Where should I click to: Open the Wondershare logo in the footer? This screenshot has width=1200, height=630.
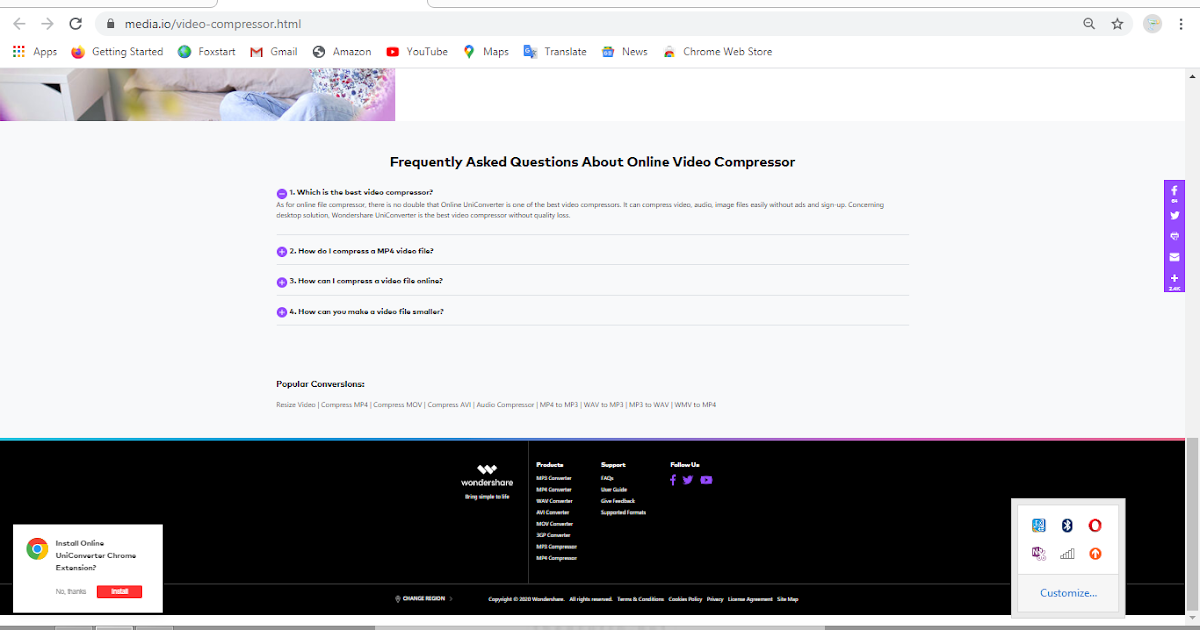(486, 478)
